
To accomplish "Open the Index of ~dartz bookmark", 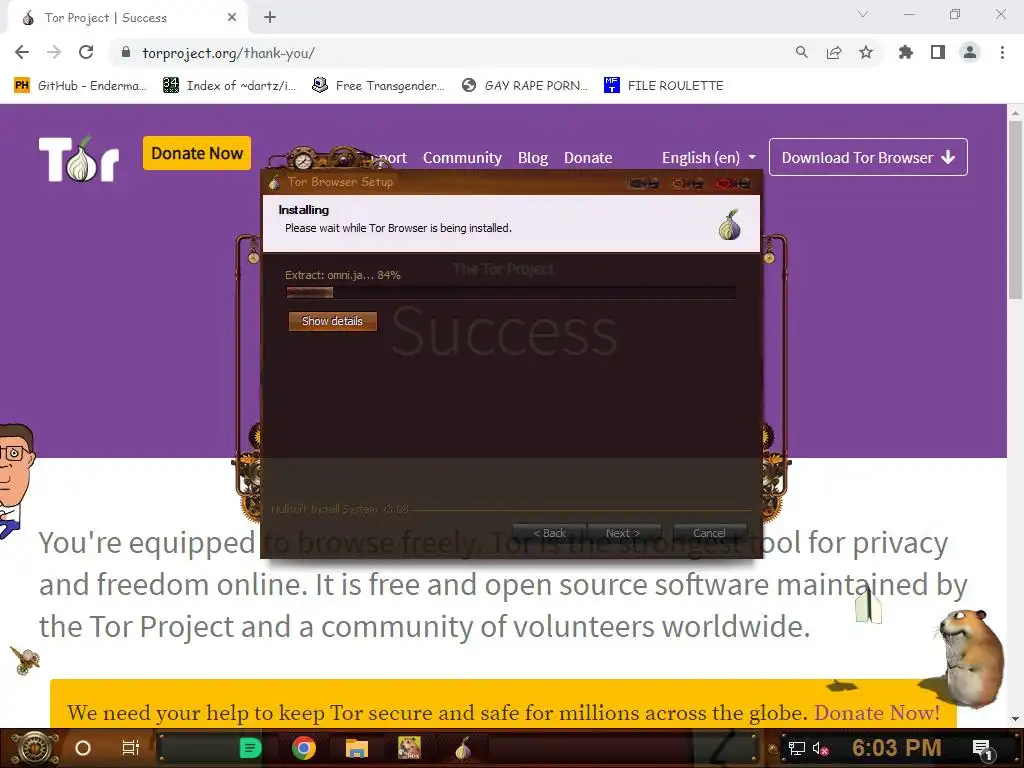I will coord(229,86).
